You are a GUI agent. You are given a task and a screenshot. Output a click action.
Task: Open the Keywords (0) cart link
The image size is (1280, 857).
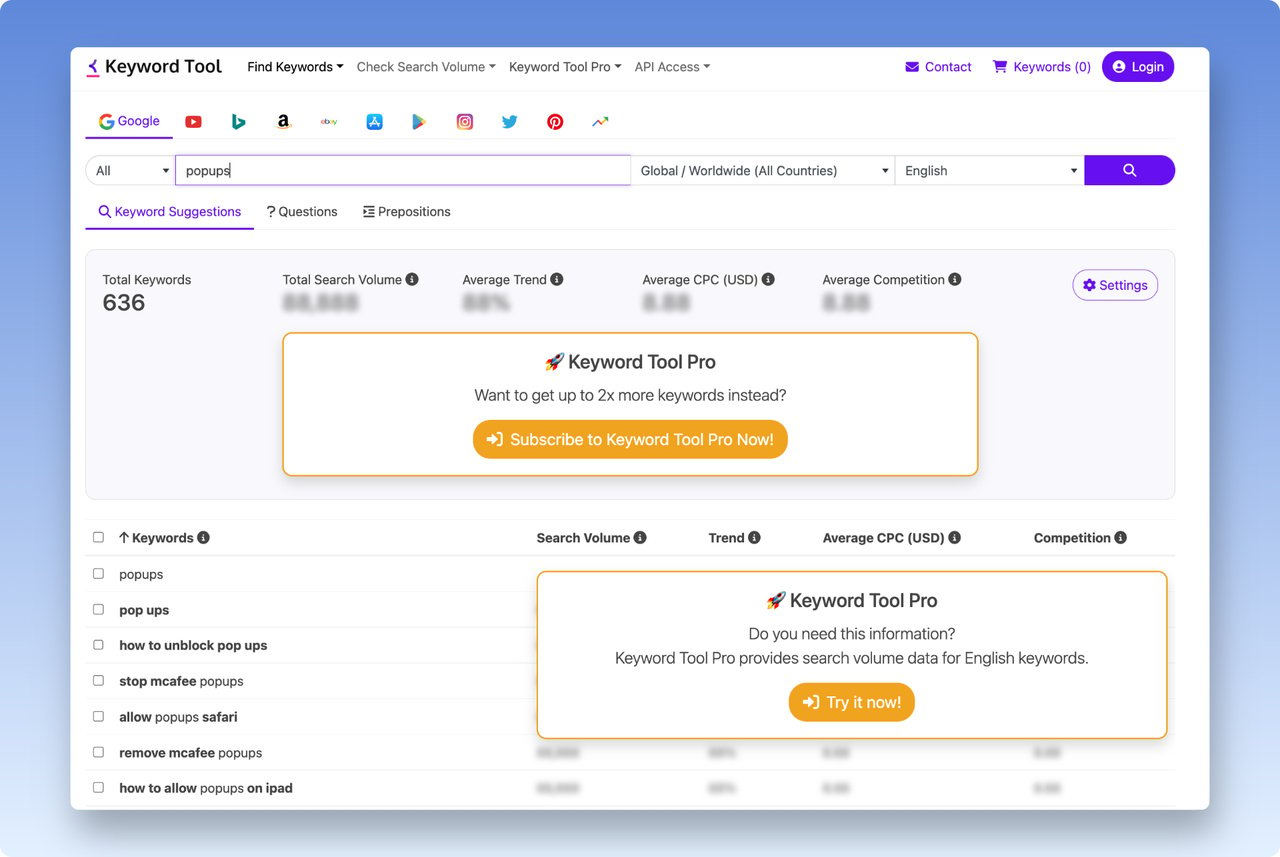click(x=1041, y=67)
